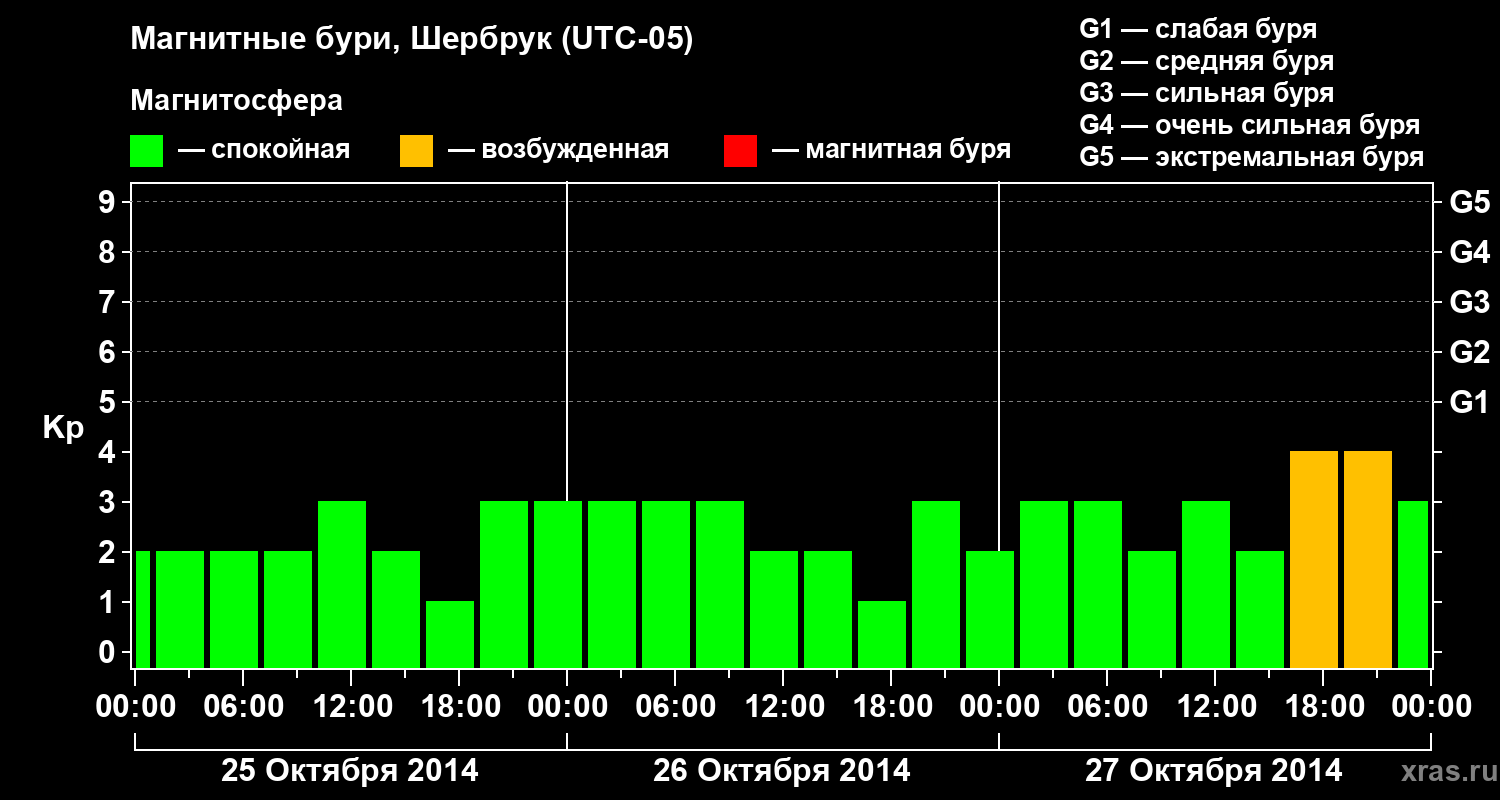Viewport: 1500px width, 800px height.
Task: Click the 'G4 — очень сильная буря' legend line
Action: 1250,125
